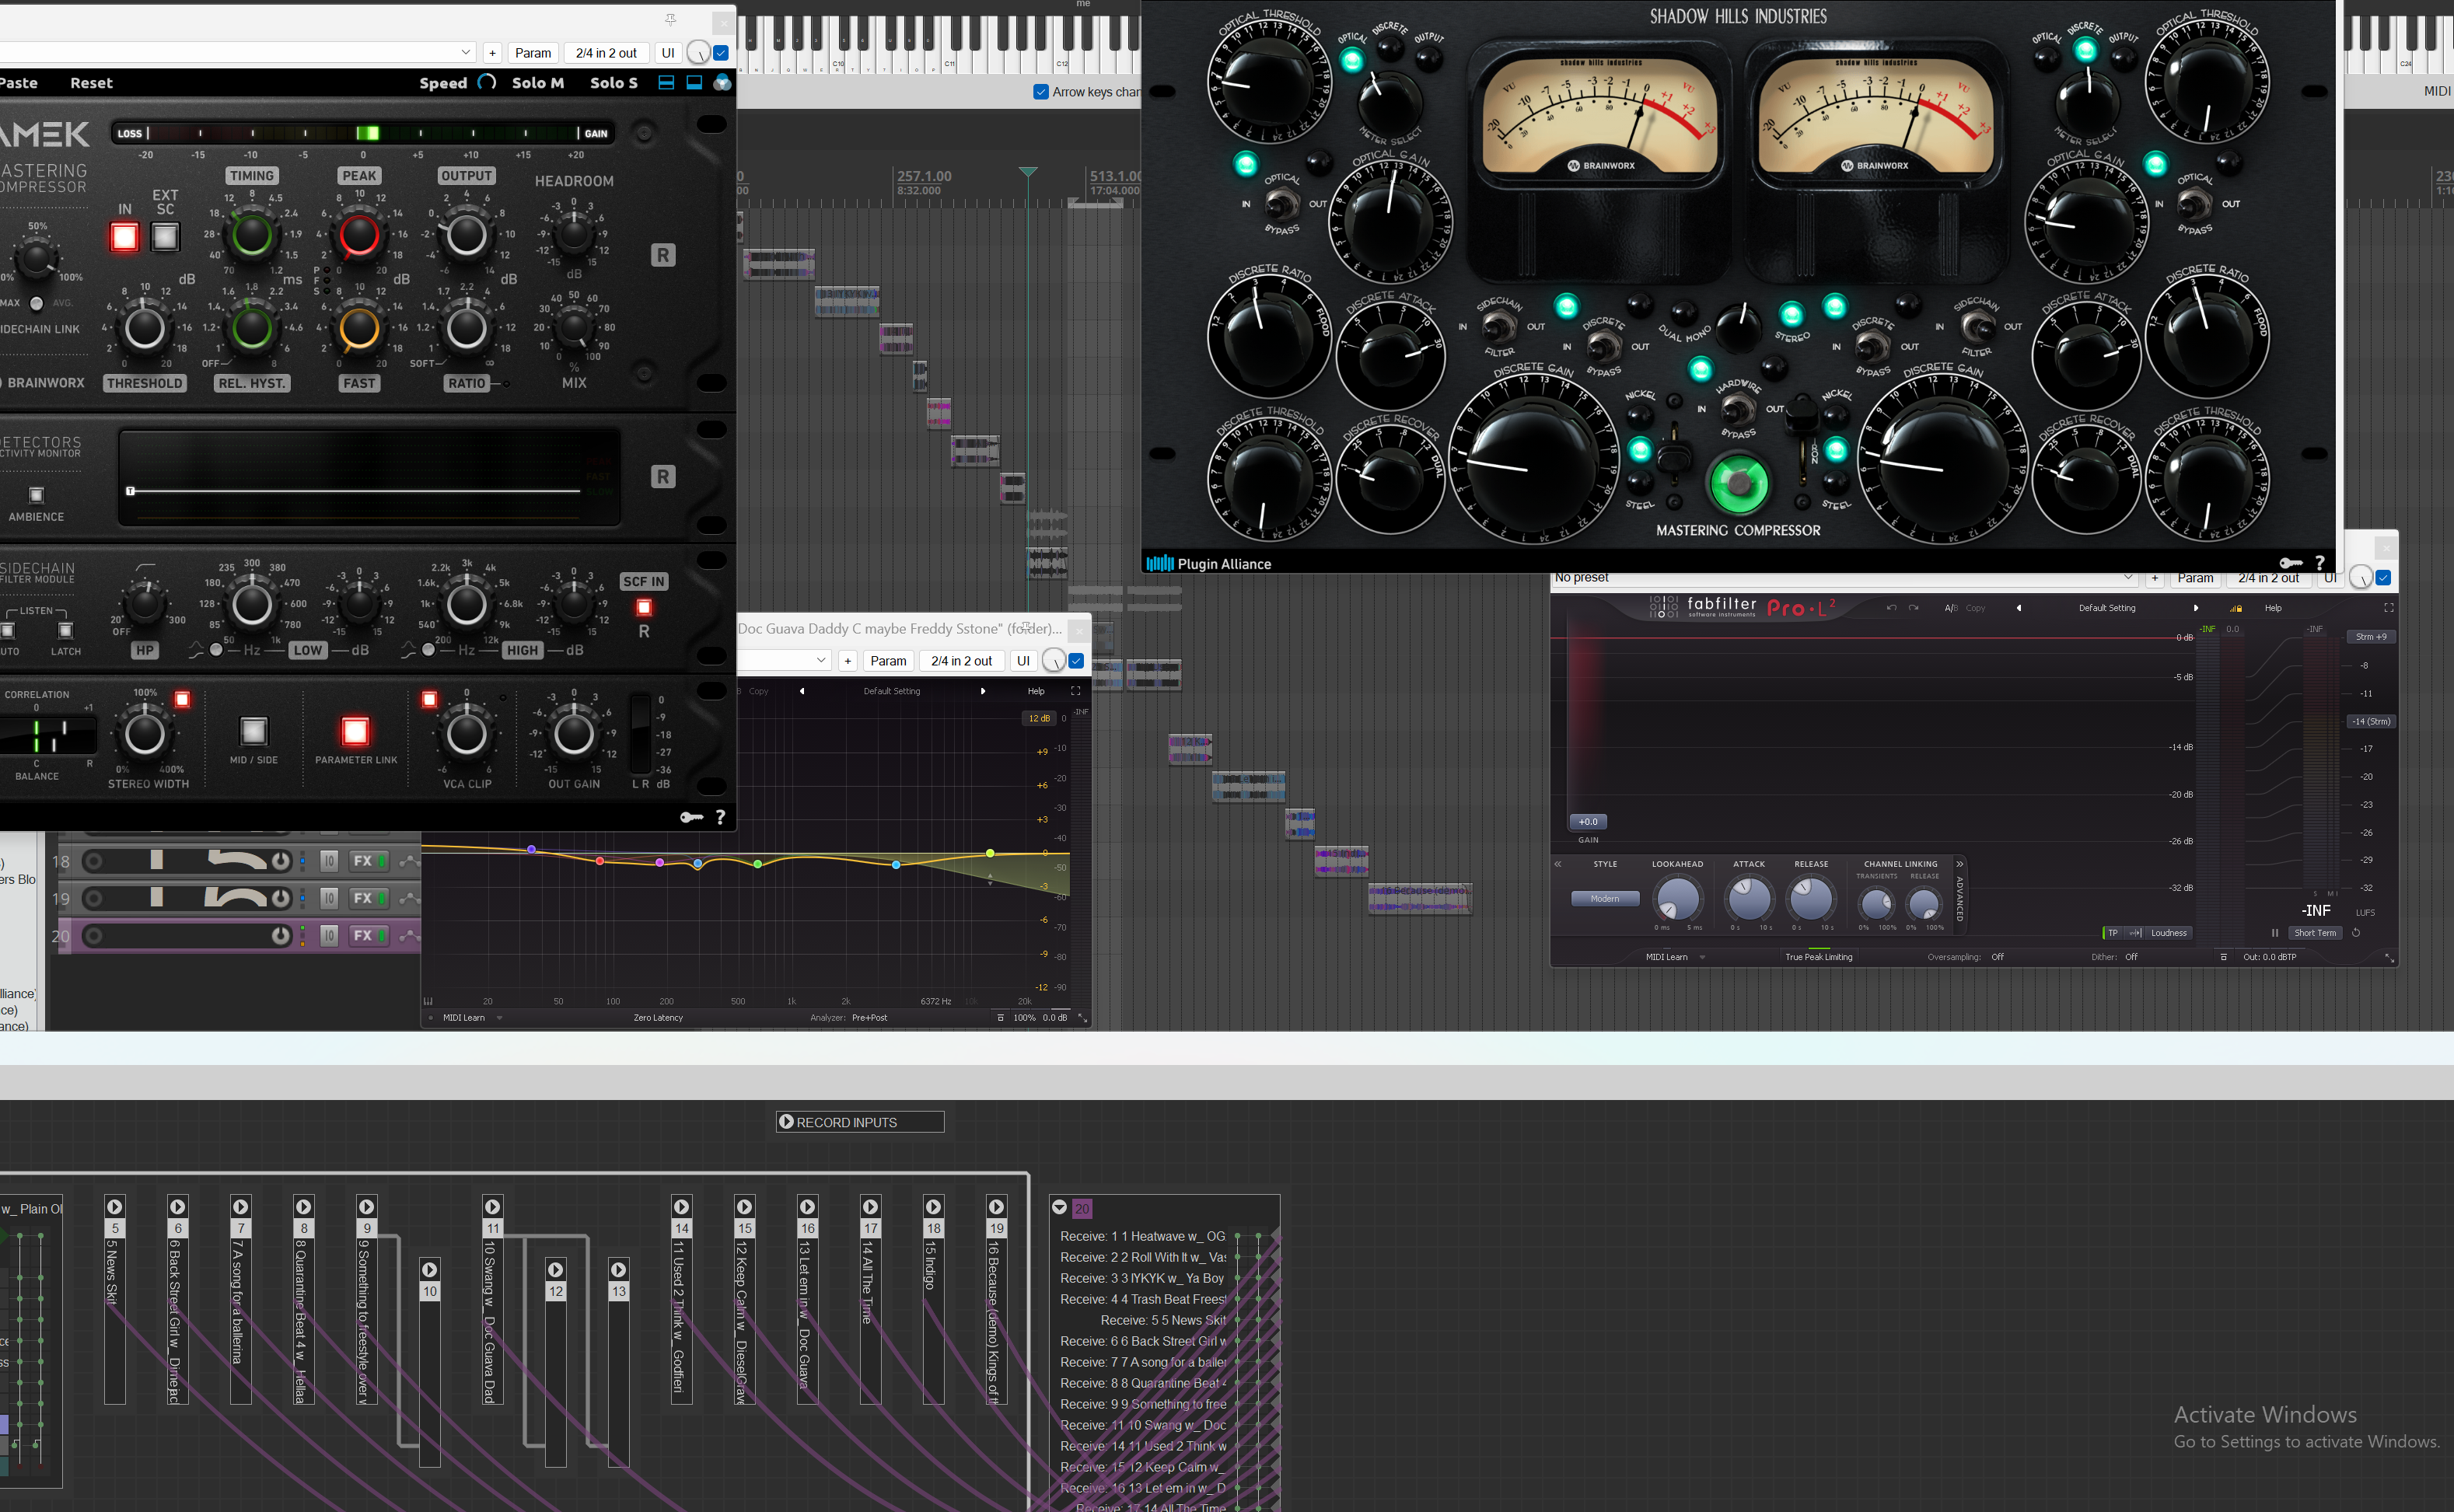
Task: Open the AMEK plugin license key icon
Action: click(x=691, y=817)
